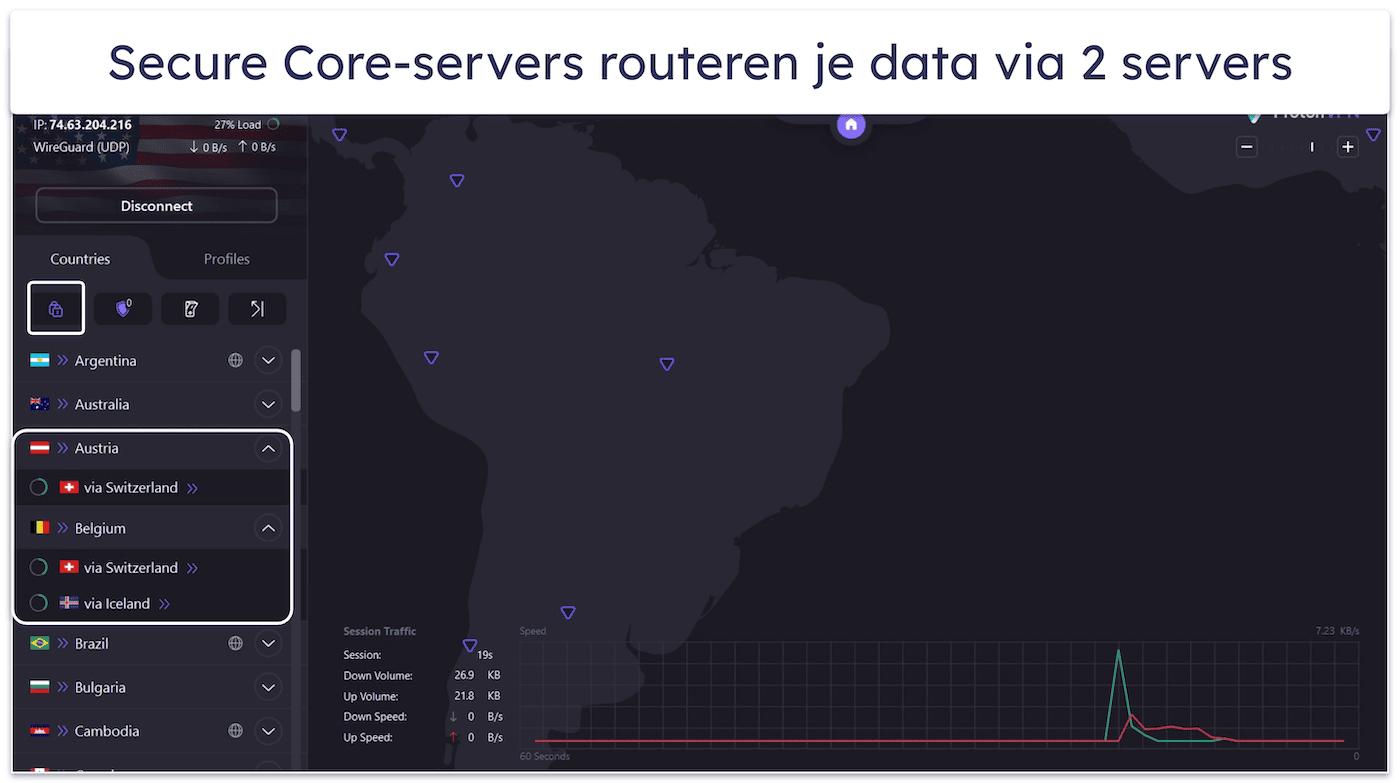
Task: Click the server load circle indicator
Action: click(x=273, y=125)
